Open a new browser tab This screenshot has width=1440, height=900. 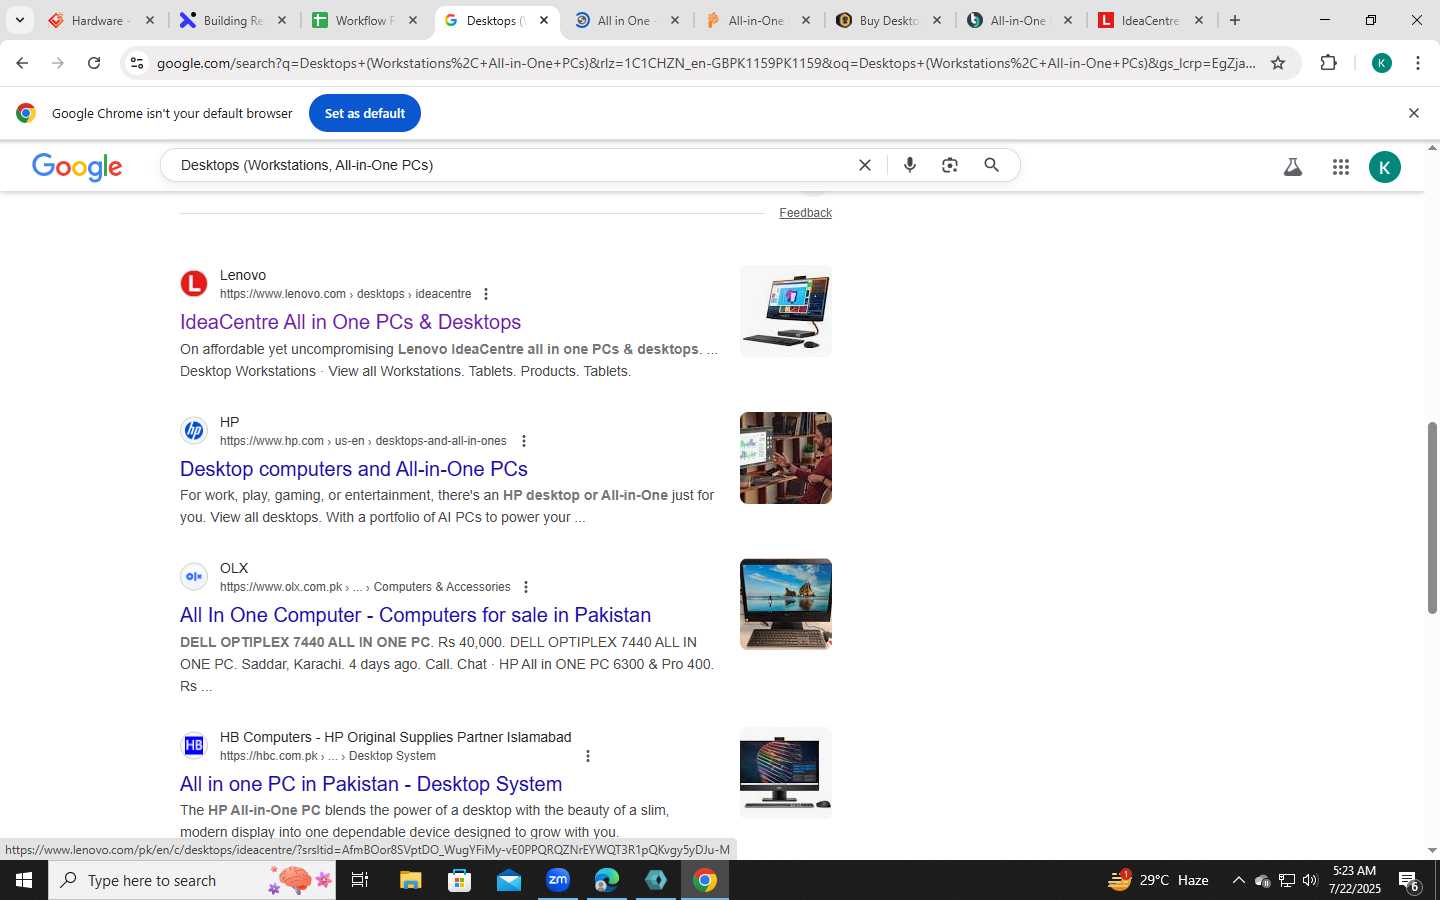(x=1235, y=20)
